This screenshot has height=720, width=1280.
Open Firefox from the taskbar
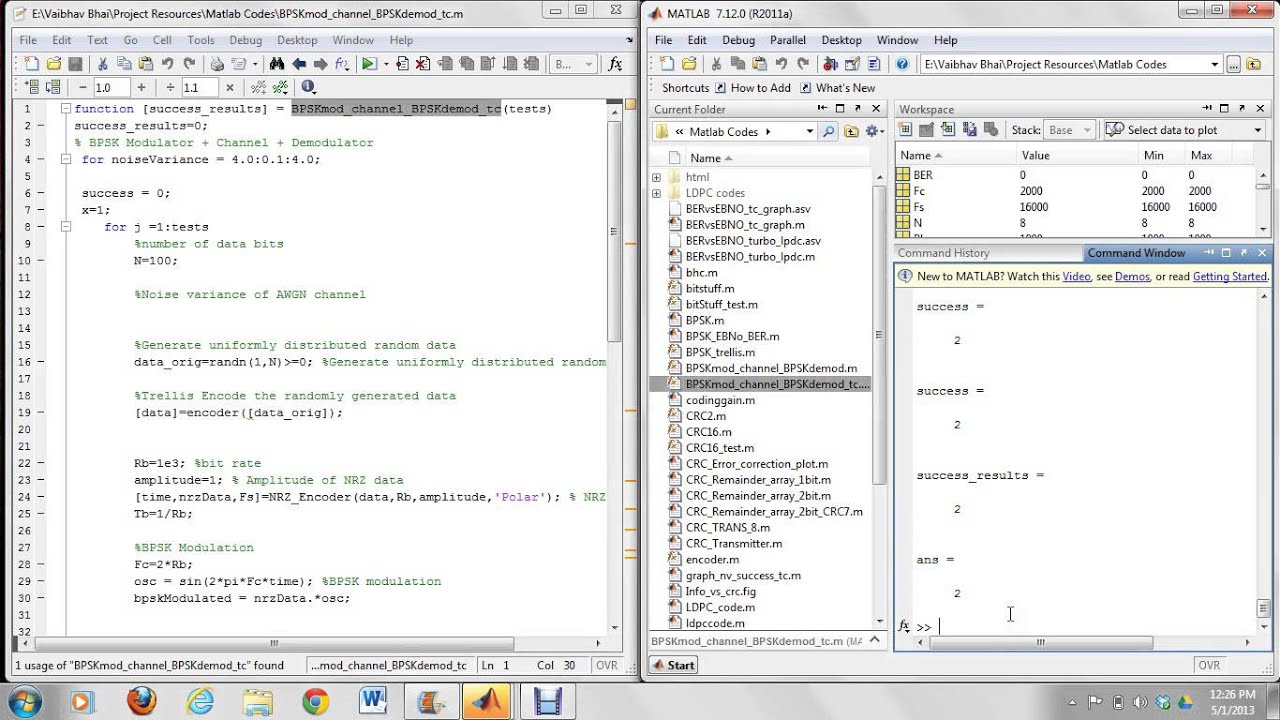tap(142, 701)
